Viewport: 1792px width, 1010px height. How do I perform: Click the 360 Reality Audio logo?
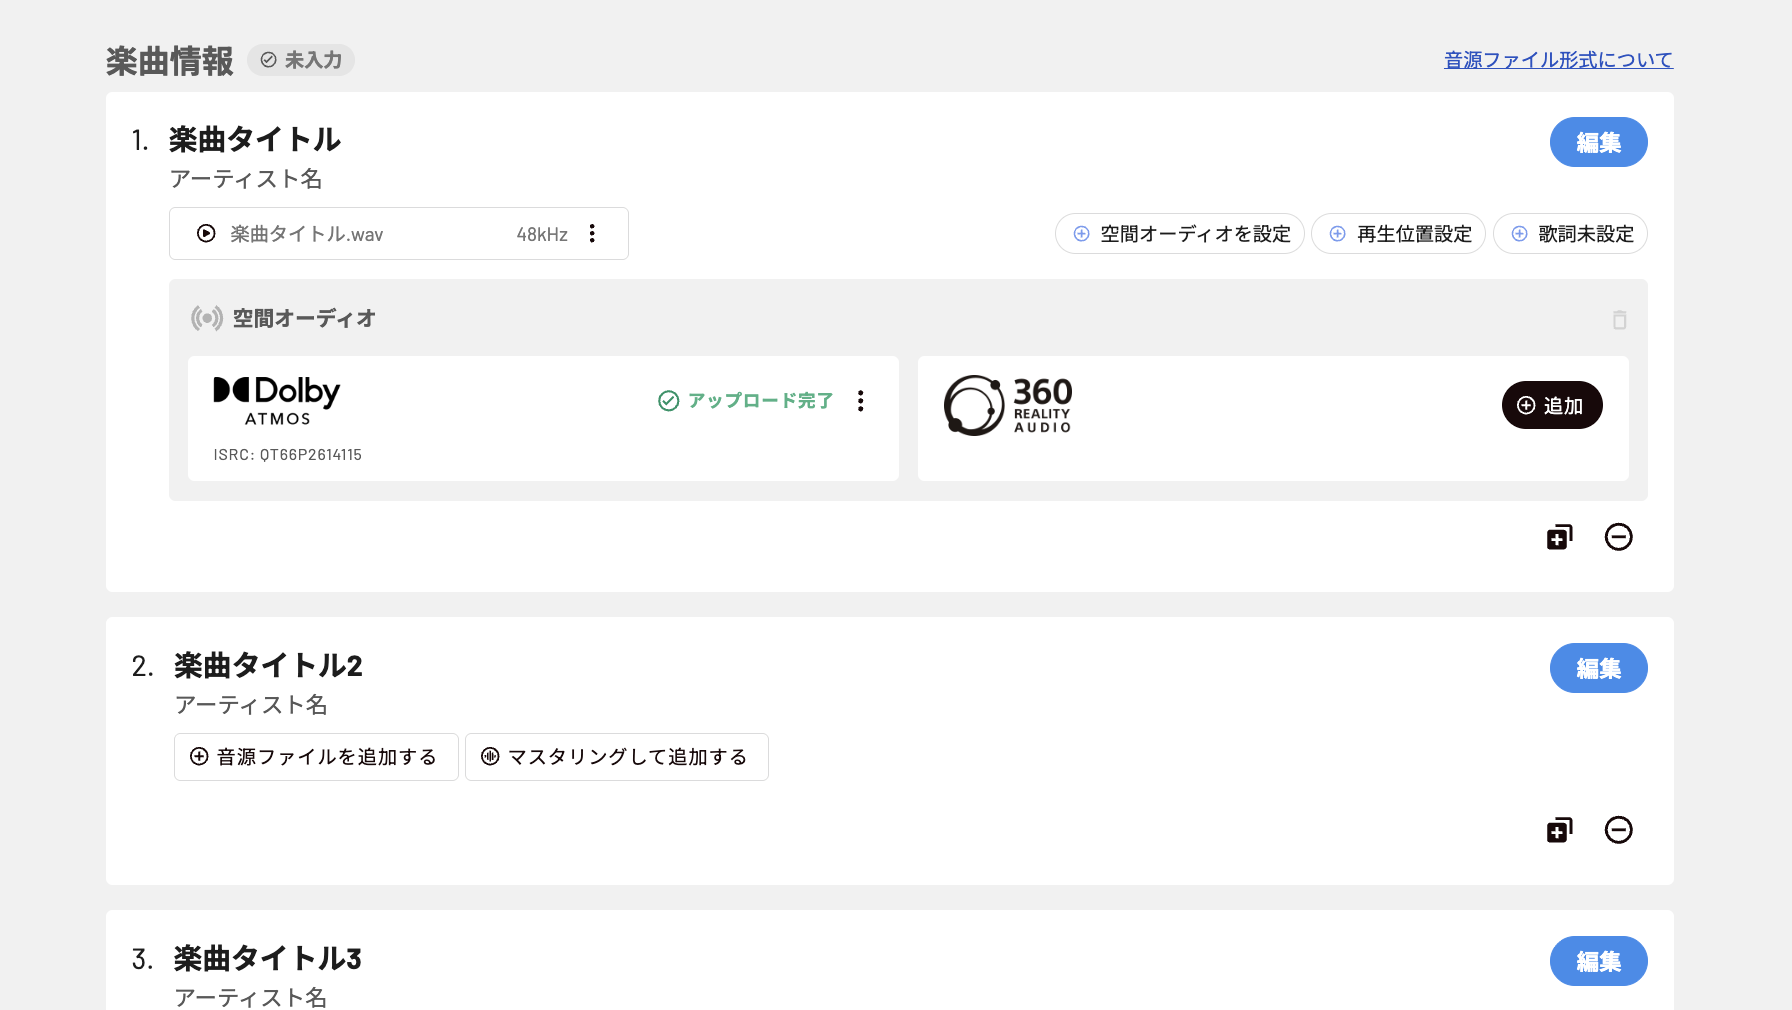click(x=1008, y=405)
